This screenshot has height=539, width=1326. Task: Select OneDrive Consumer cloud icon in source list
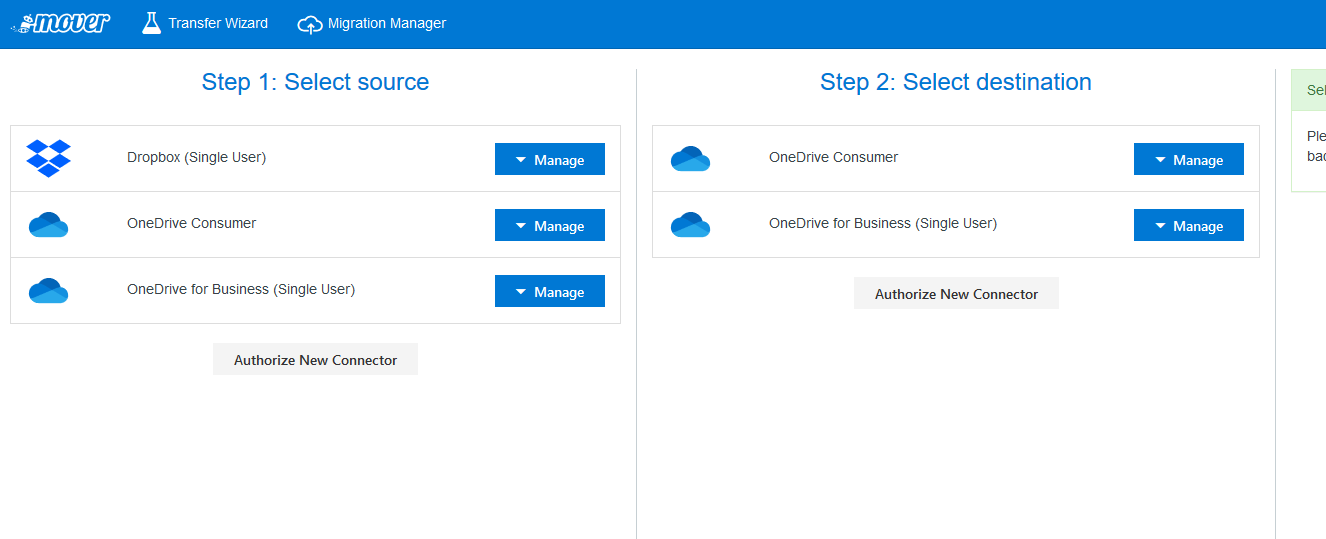click(x=49, y=224)
